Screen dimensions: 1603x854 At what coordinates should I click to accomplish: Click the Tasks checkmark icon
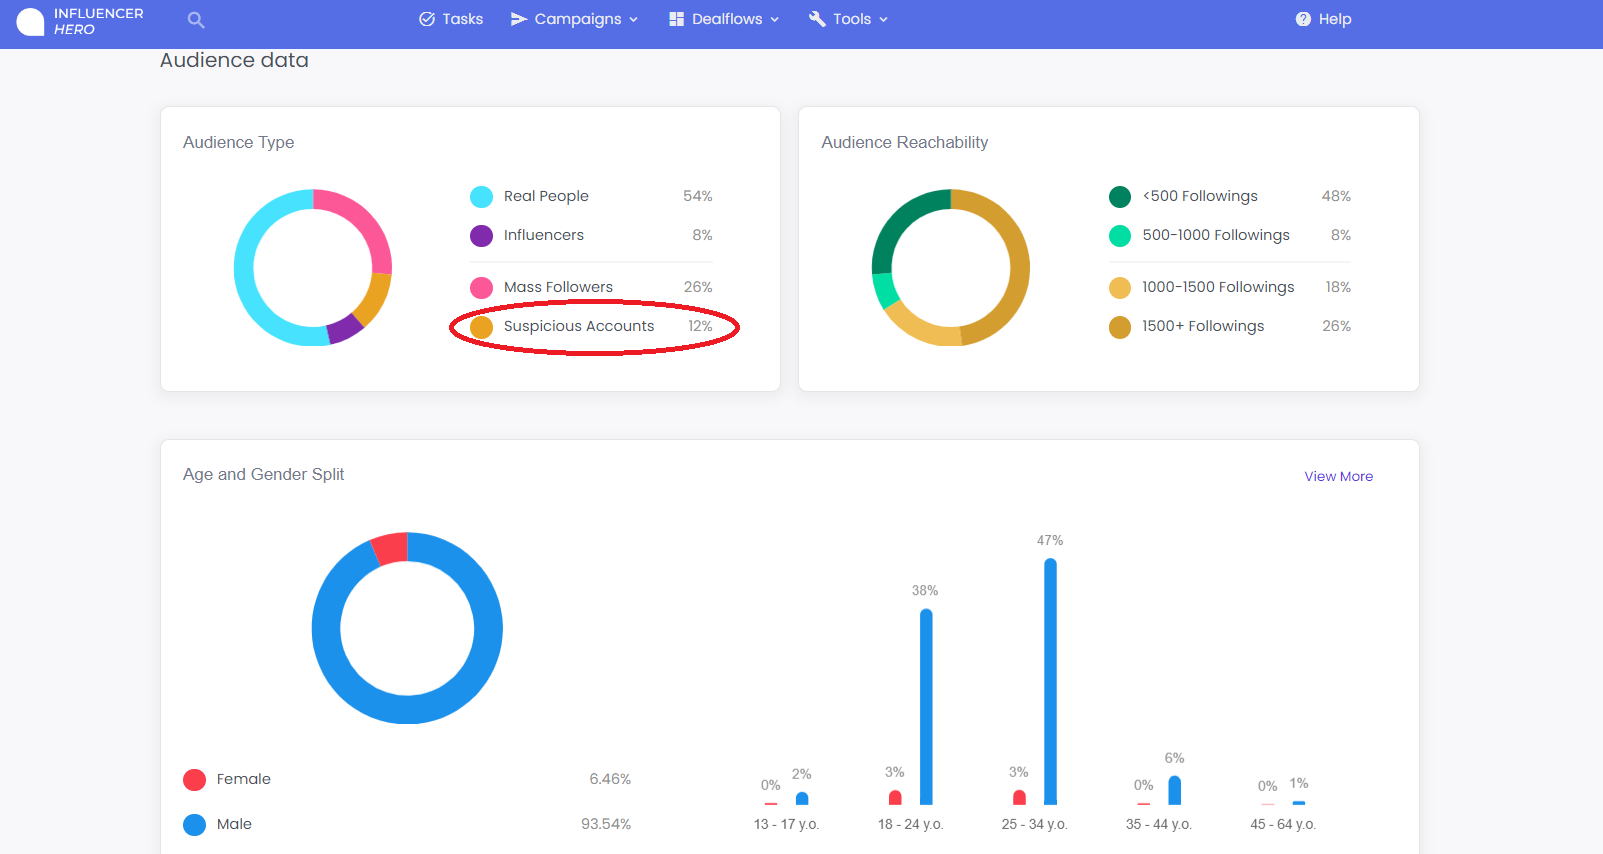[x=427, y=19]
